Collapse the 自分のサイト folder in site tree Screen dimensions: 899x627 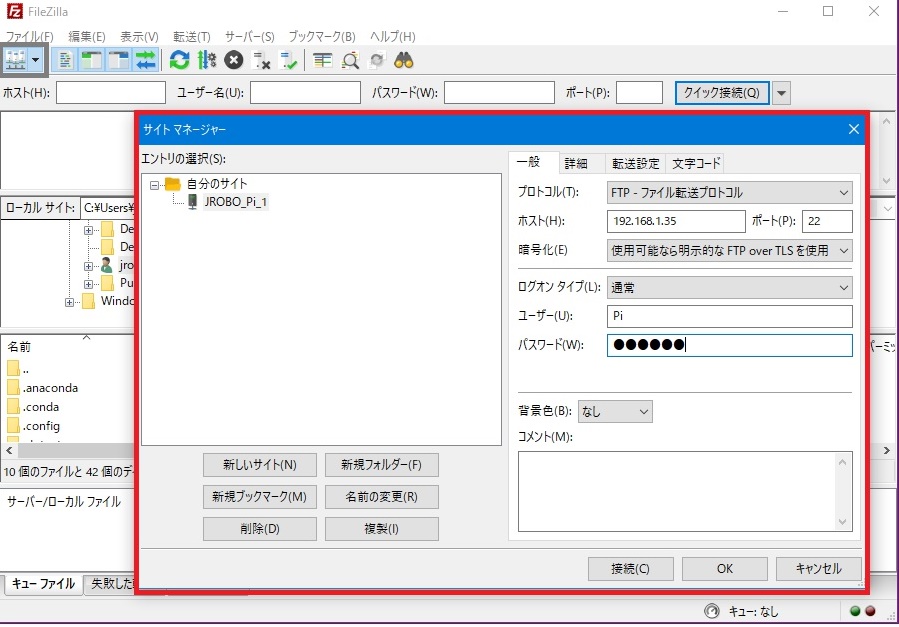pos(154,185)
